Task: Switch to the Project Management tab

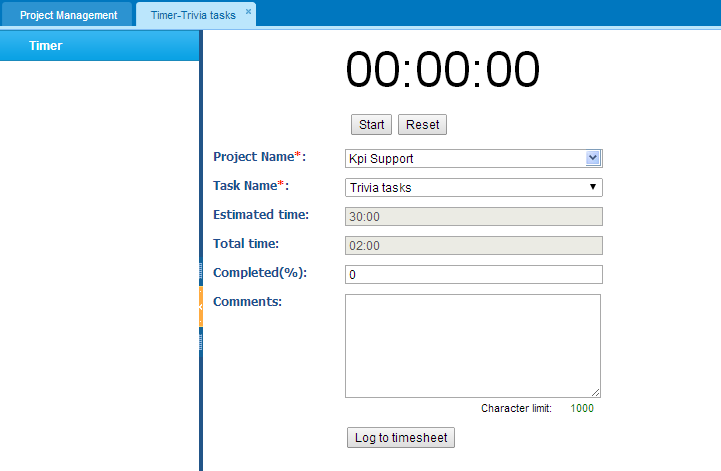Action: point(68,15)
